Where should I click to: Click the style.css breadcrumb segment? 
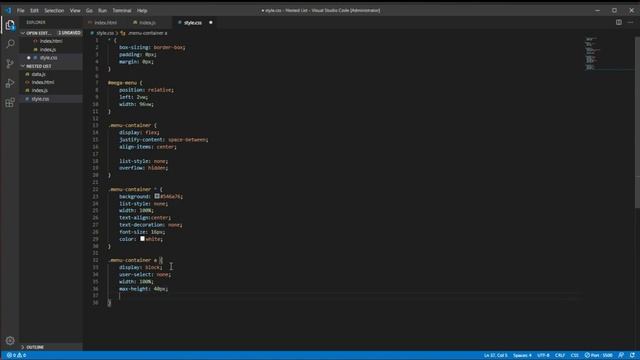(105, 33)
